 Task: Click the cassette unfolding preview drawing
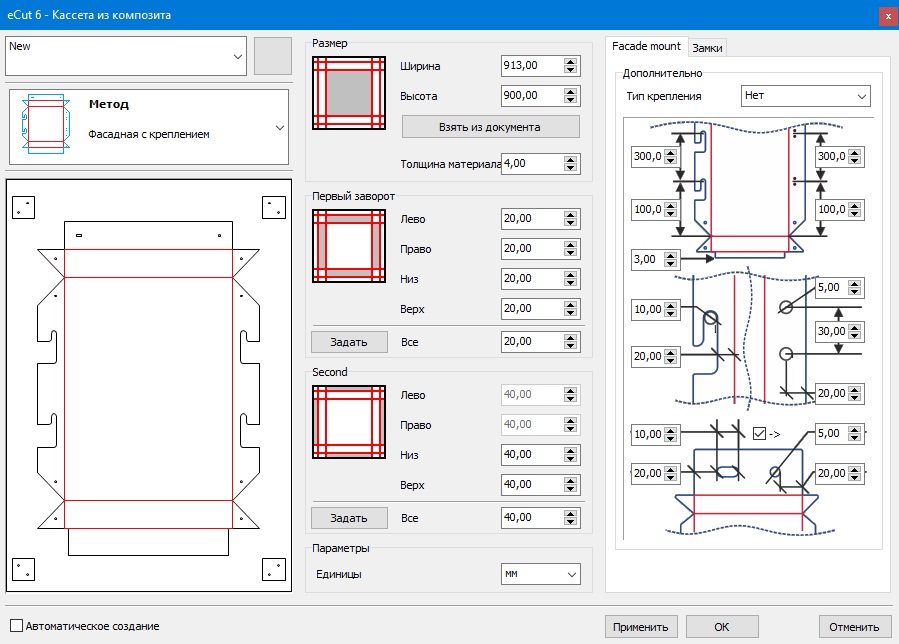pyautogui.click(x=148, y=386)
